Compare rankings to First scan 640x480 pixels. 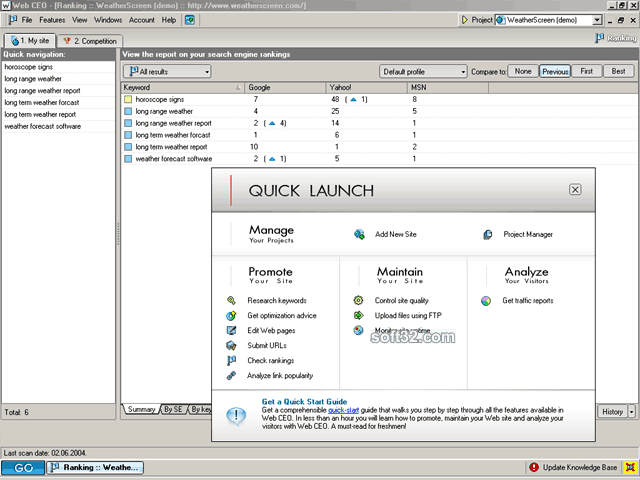tap(587, 71)
